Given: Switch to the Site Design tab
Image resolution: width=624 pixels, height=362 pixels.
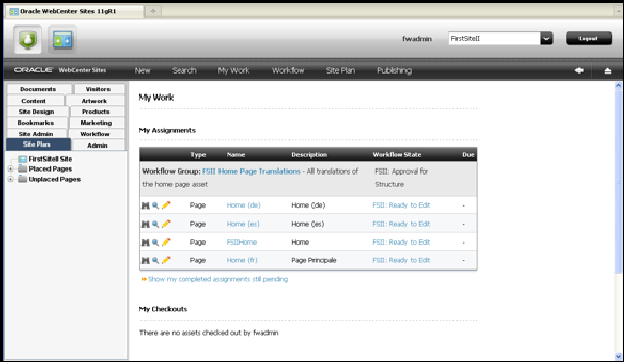Looking at the screenshot, I should click(x=36, y=112).
